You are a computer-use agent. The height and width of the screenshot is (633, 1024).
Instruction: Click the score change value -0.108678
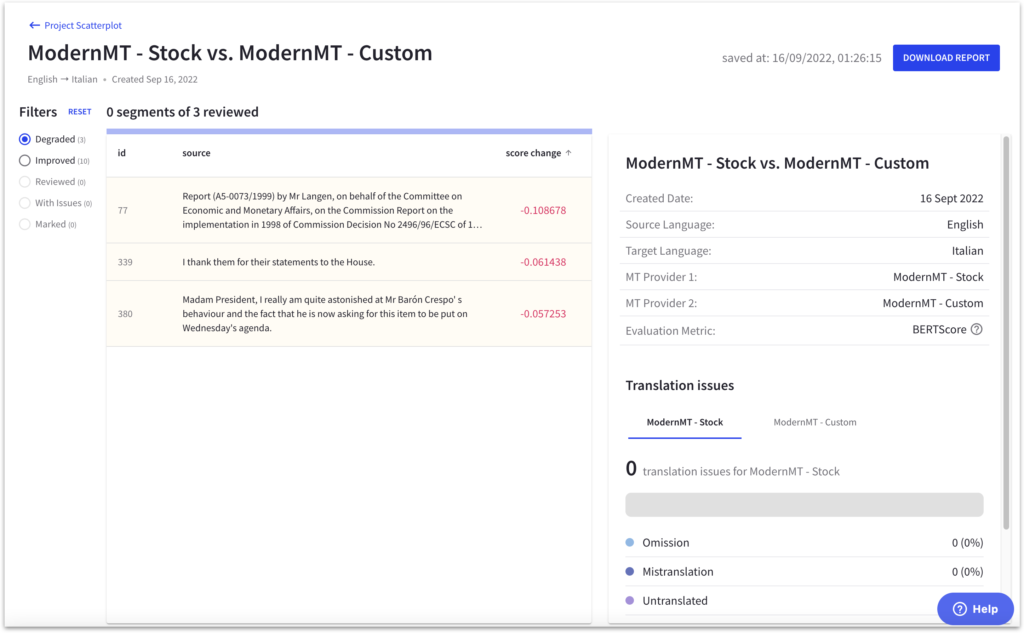coord(543,210)
